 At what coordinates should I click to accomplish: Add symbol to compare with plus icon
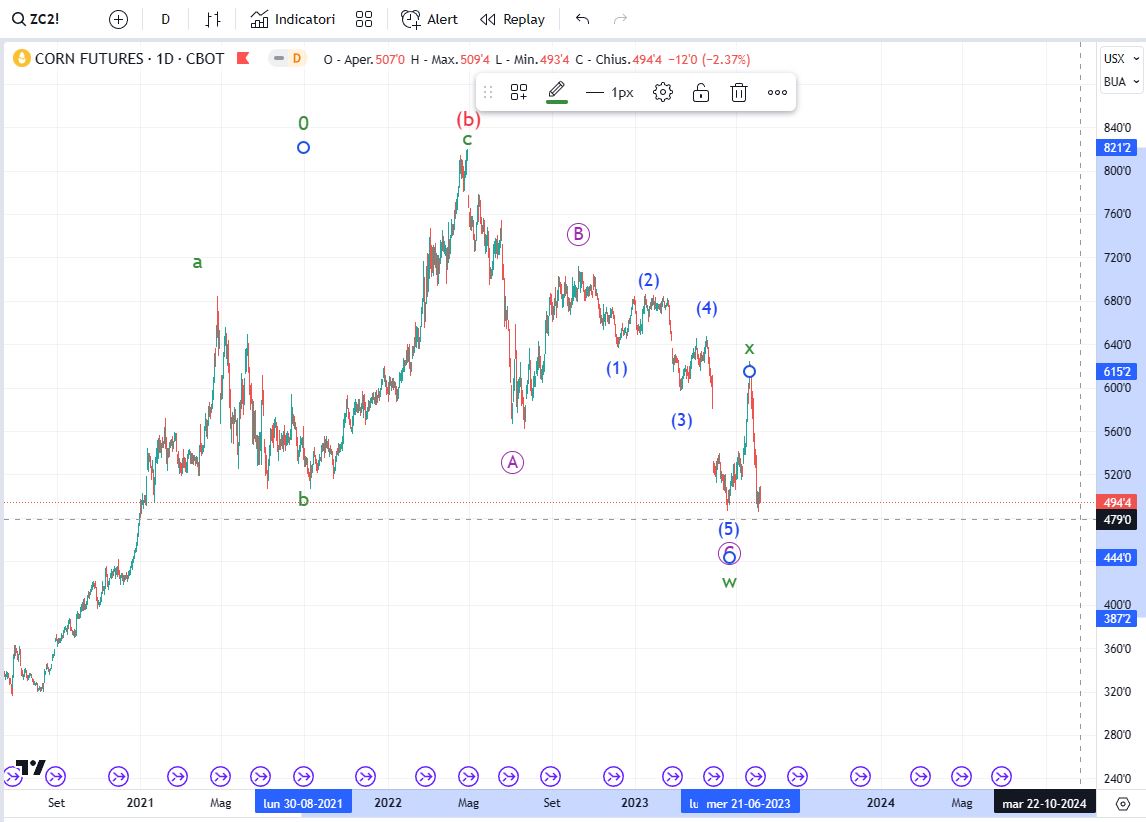click(x=118, y=20)
